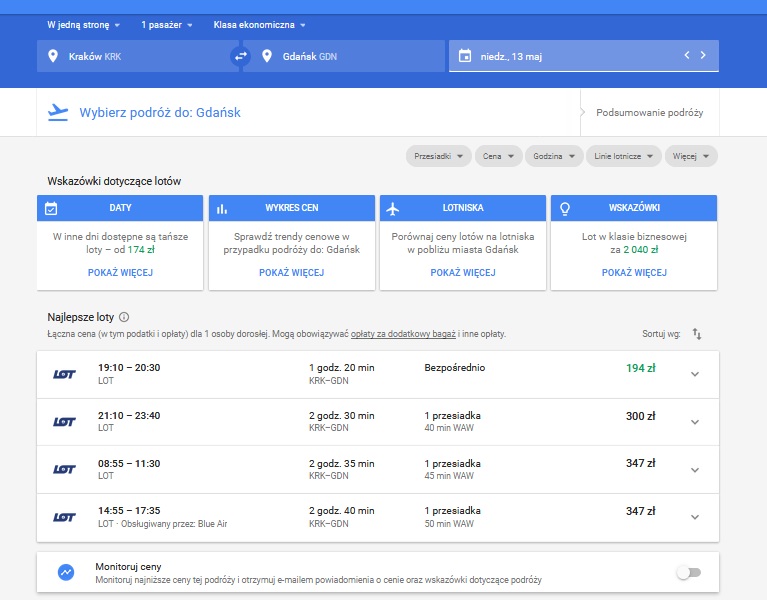Expand the 19:10 – 20:30 flight details
This screenshot has height=600, width=767.
pyautogui.click(x=695, y=374)
